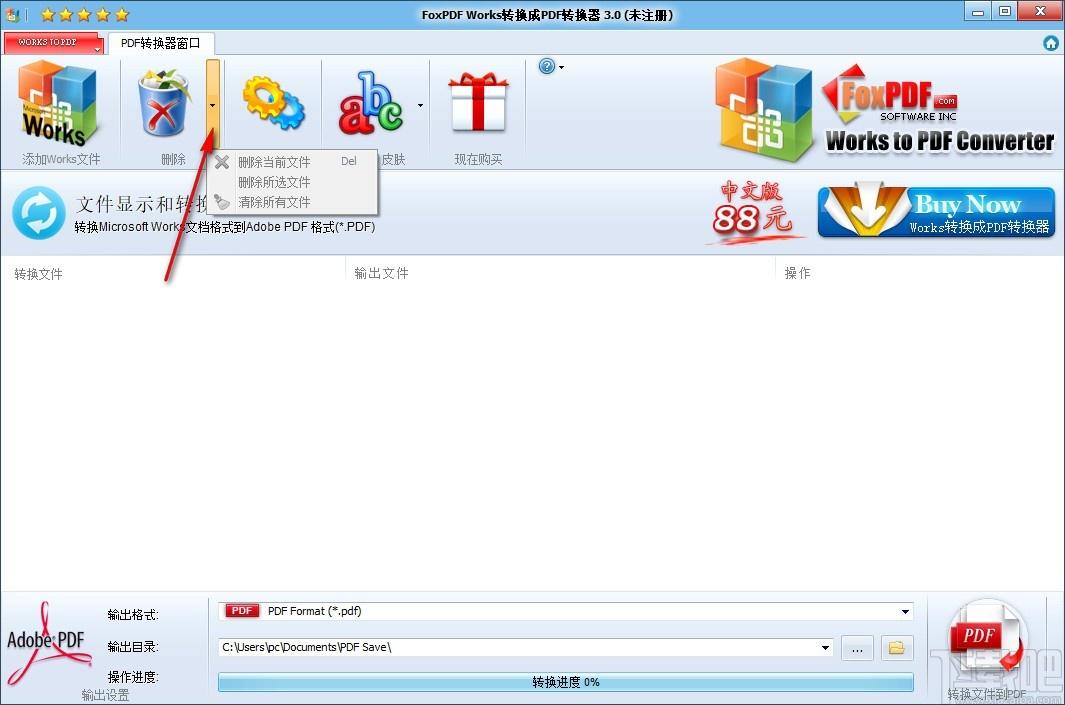
Task: Click the application icon in title bar
Action: [x=13, y=14]
